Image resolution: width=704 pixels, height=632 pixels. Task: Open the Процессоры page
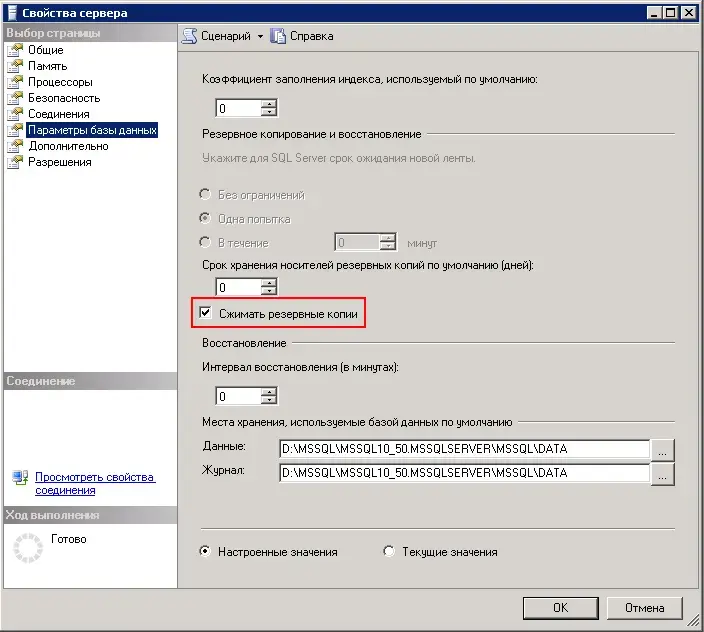pos(60,82)
